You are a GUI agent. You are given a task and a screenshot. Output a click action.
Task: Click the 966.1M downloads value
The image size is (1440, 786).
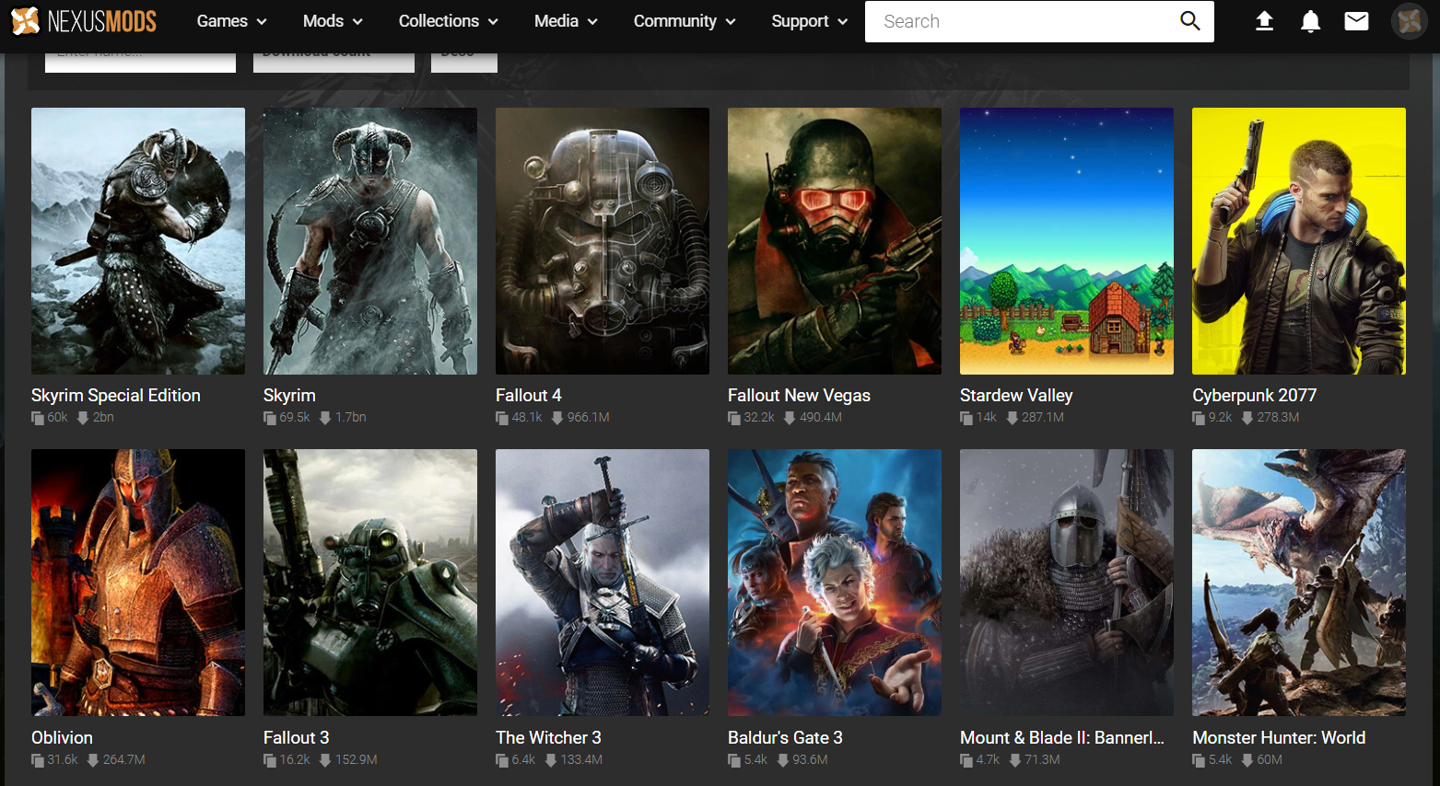pyautogui.click(x=588, y=418)
